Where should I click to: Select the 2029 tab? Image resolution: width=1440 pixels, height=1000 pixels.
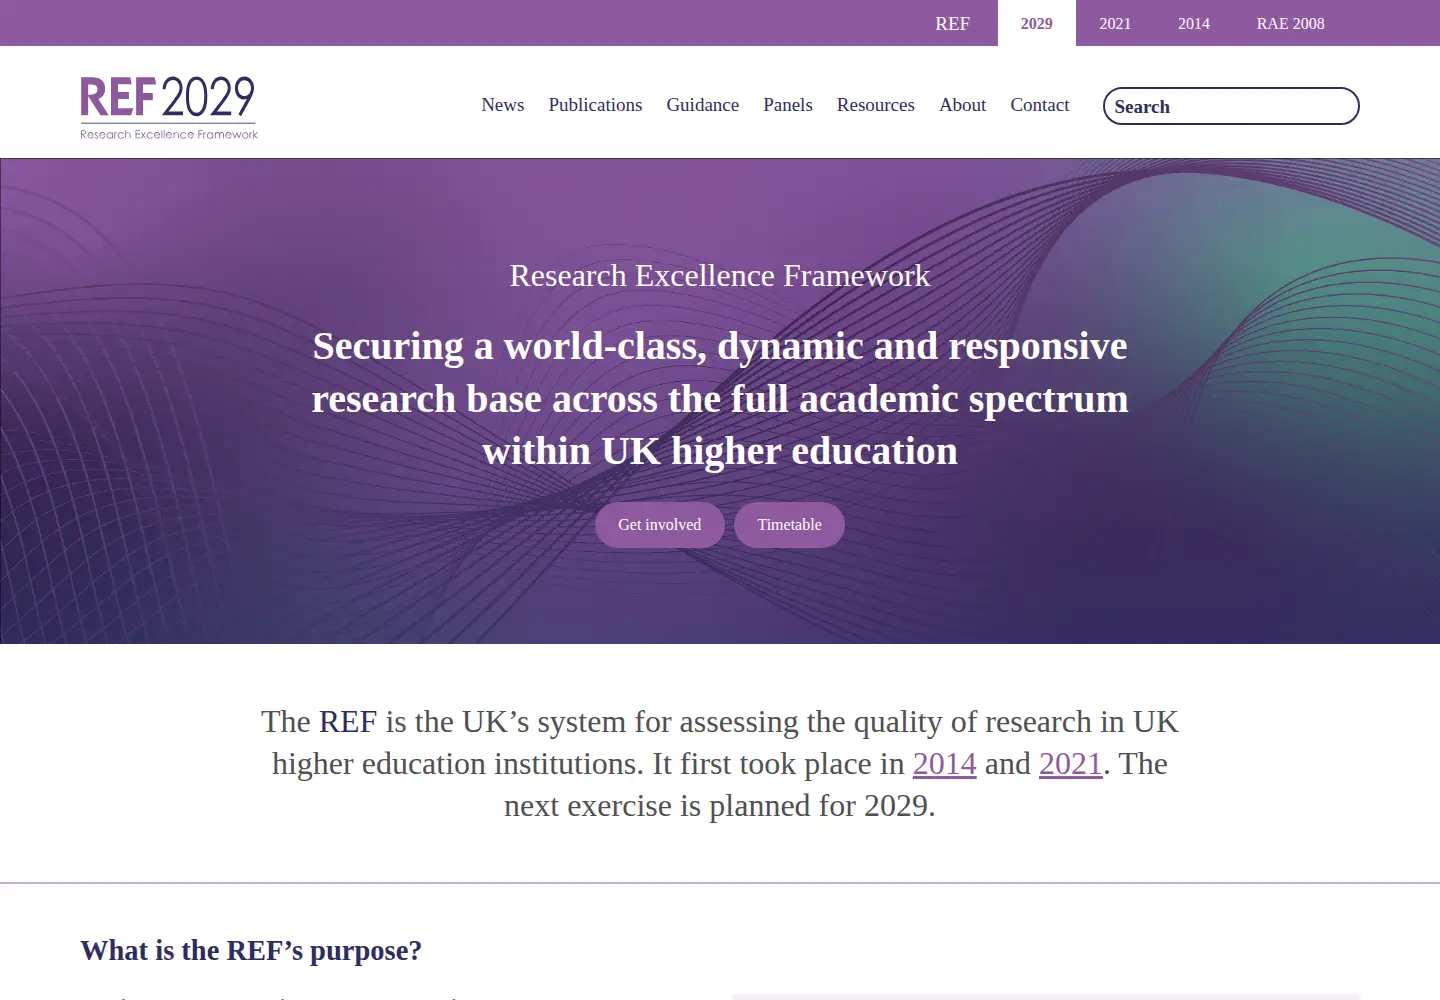coord(1036,23)
